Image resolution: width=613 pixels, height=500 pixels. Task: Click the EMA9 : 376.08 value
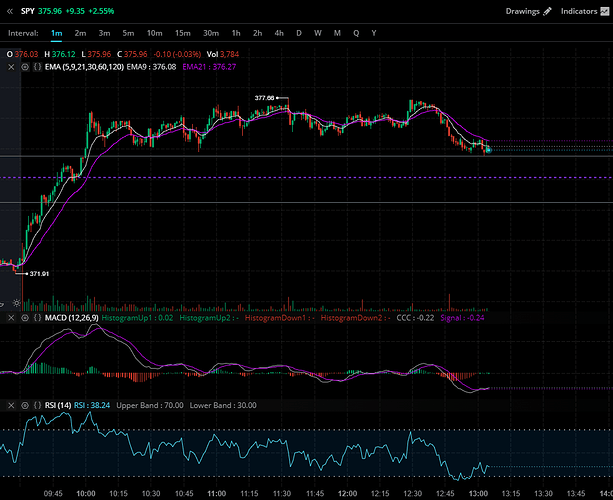151,67
